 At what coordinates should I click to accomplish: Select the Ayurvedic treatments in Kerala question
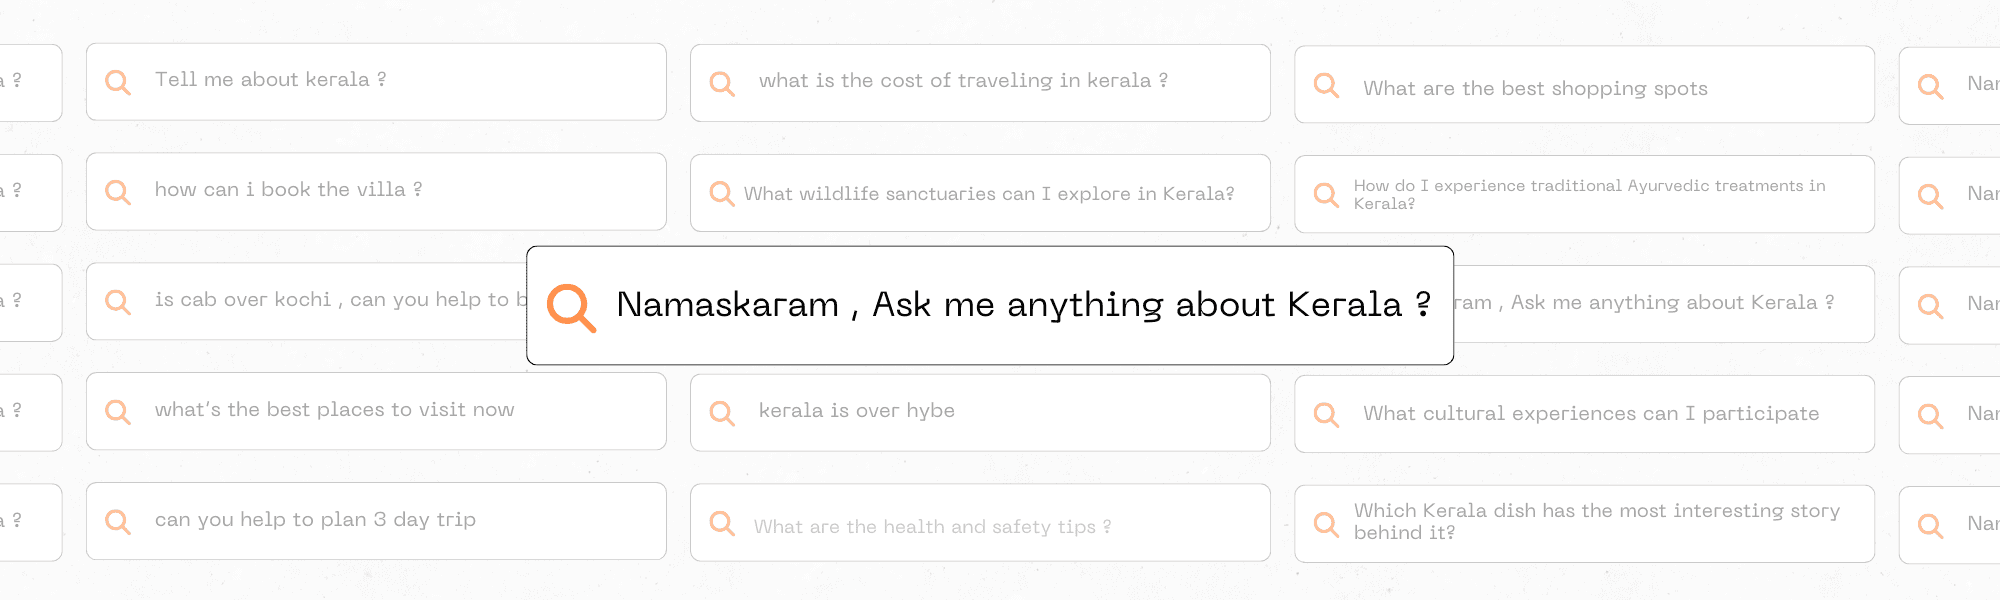1584,194
